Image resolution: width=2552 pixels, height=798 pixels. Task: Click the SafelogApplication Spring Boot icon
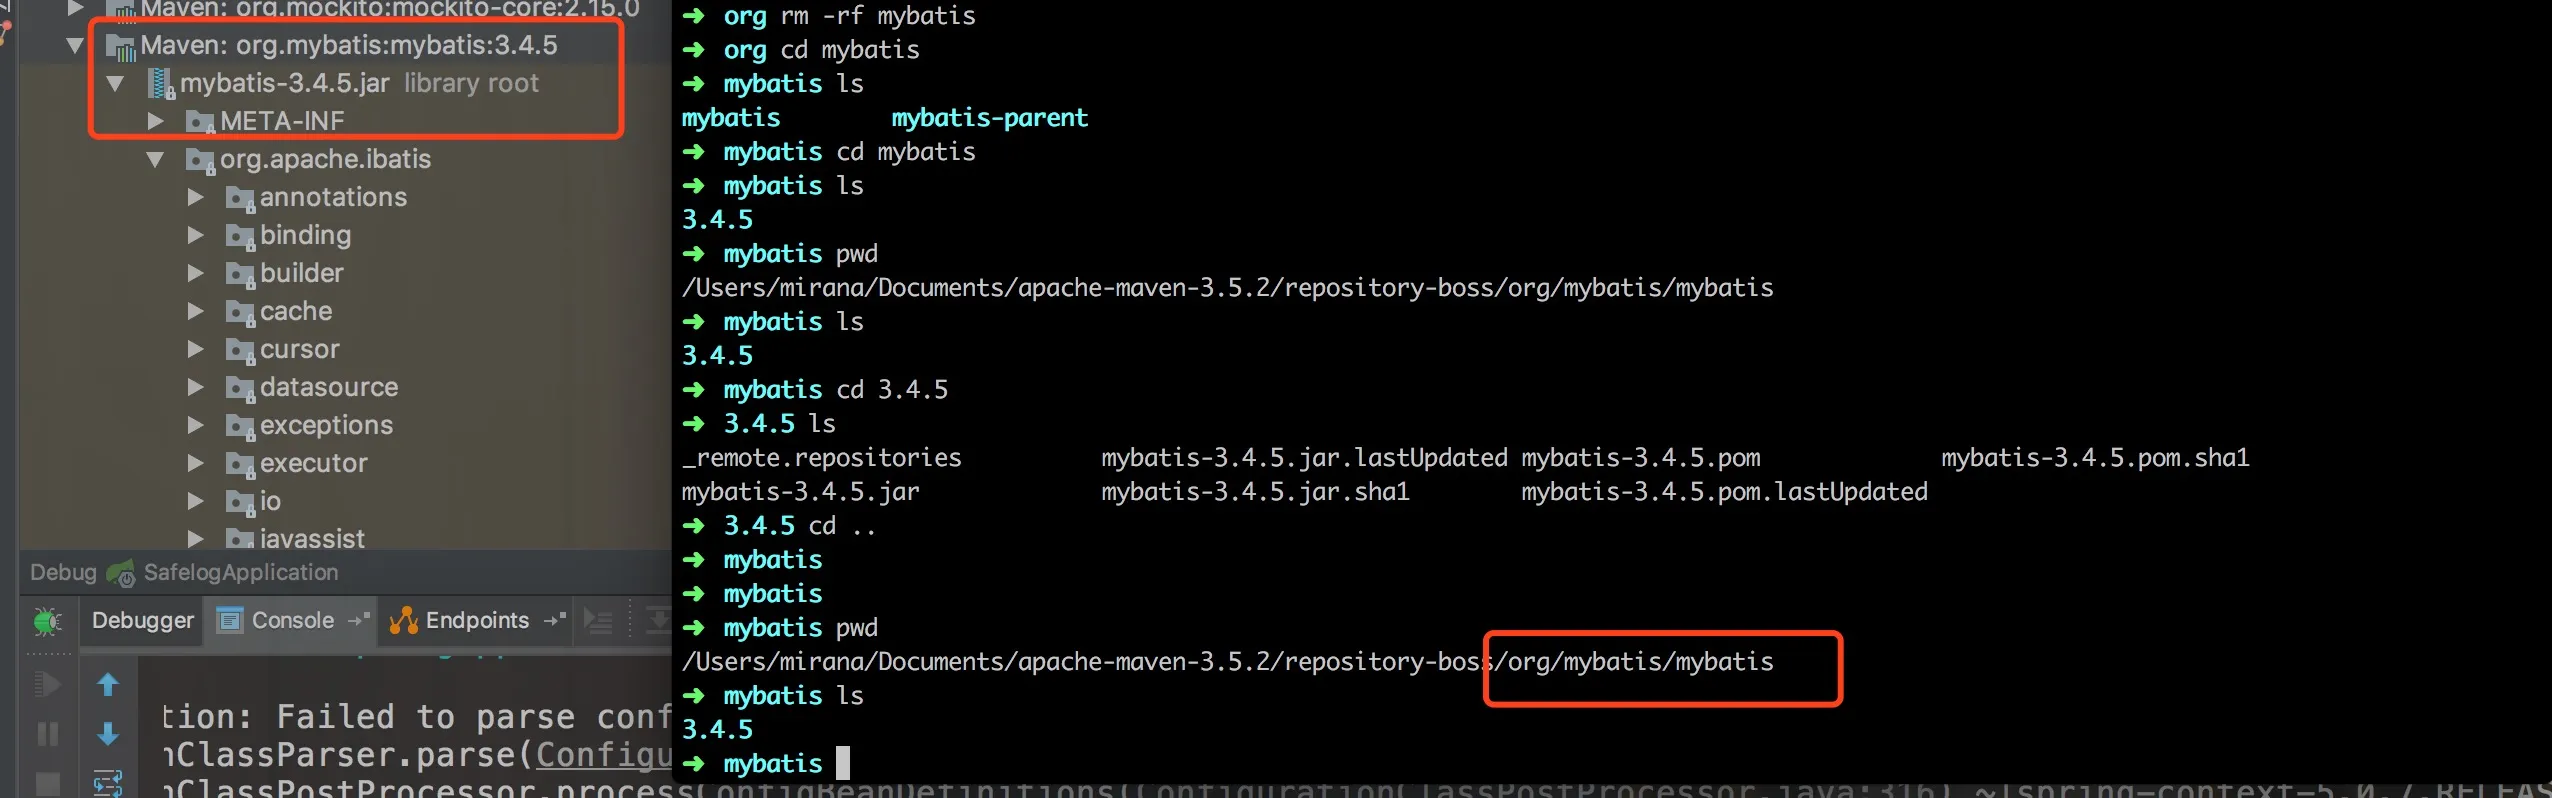[x=121, y=573]
